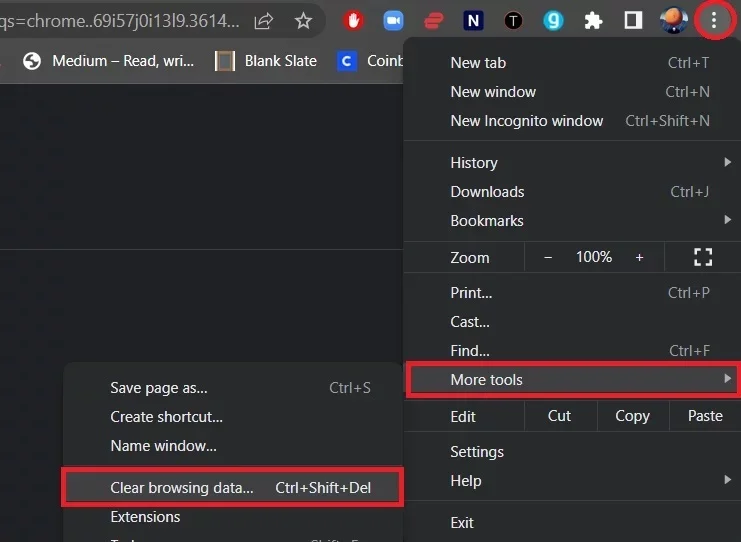This screenshot has height=542, width=741.
Task: Expand the History submenu
Action: pos(572,163)
